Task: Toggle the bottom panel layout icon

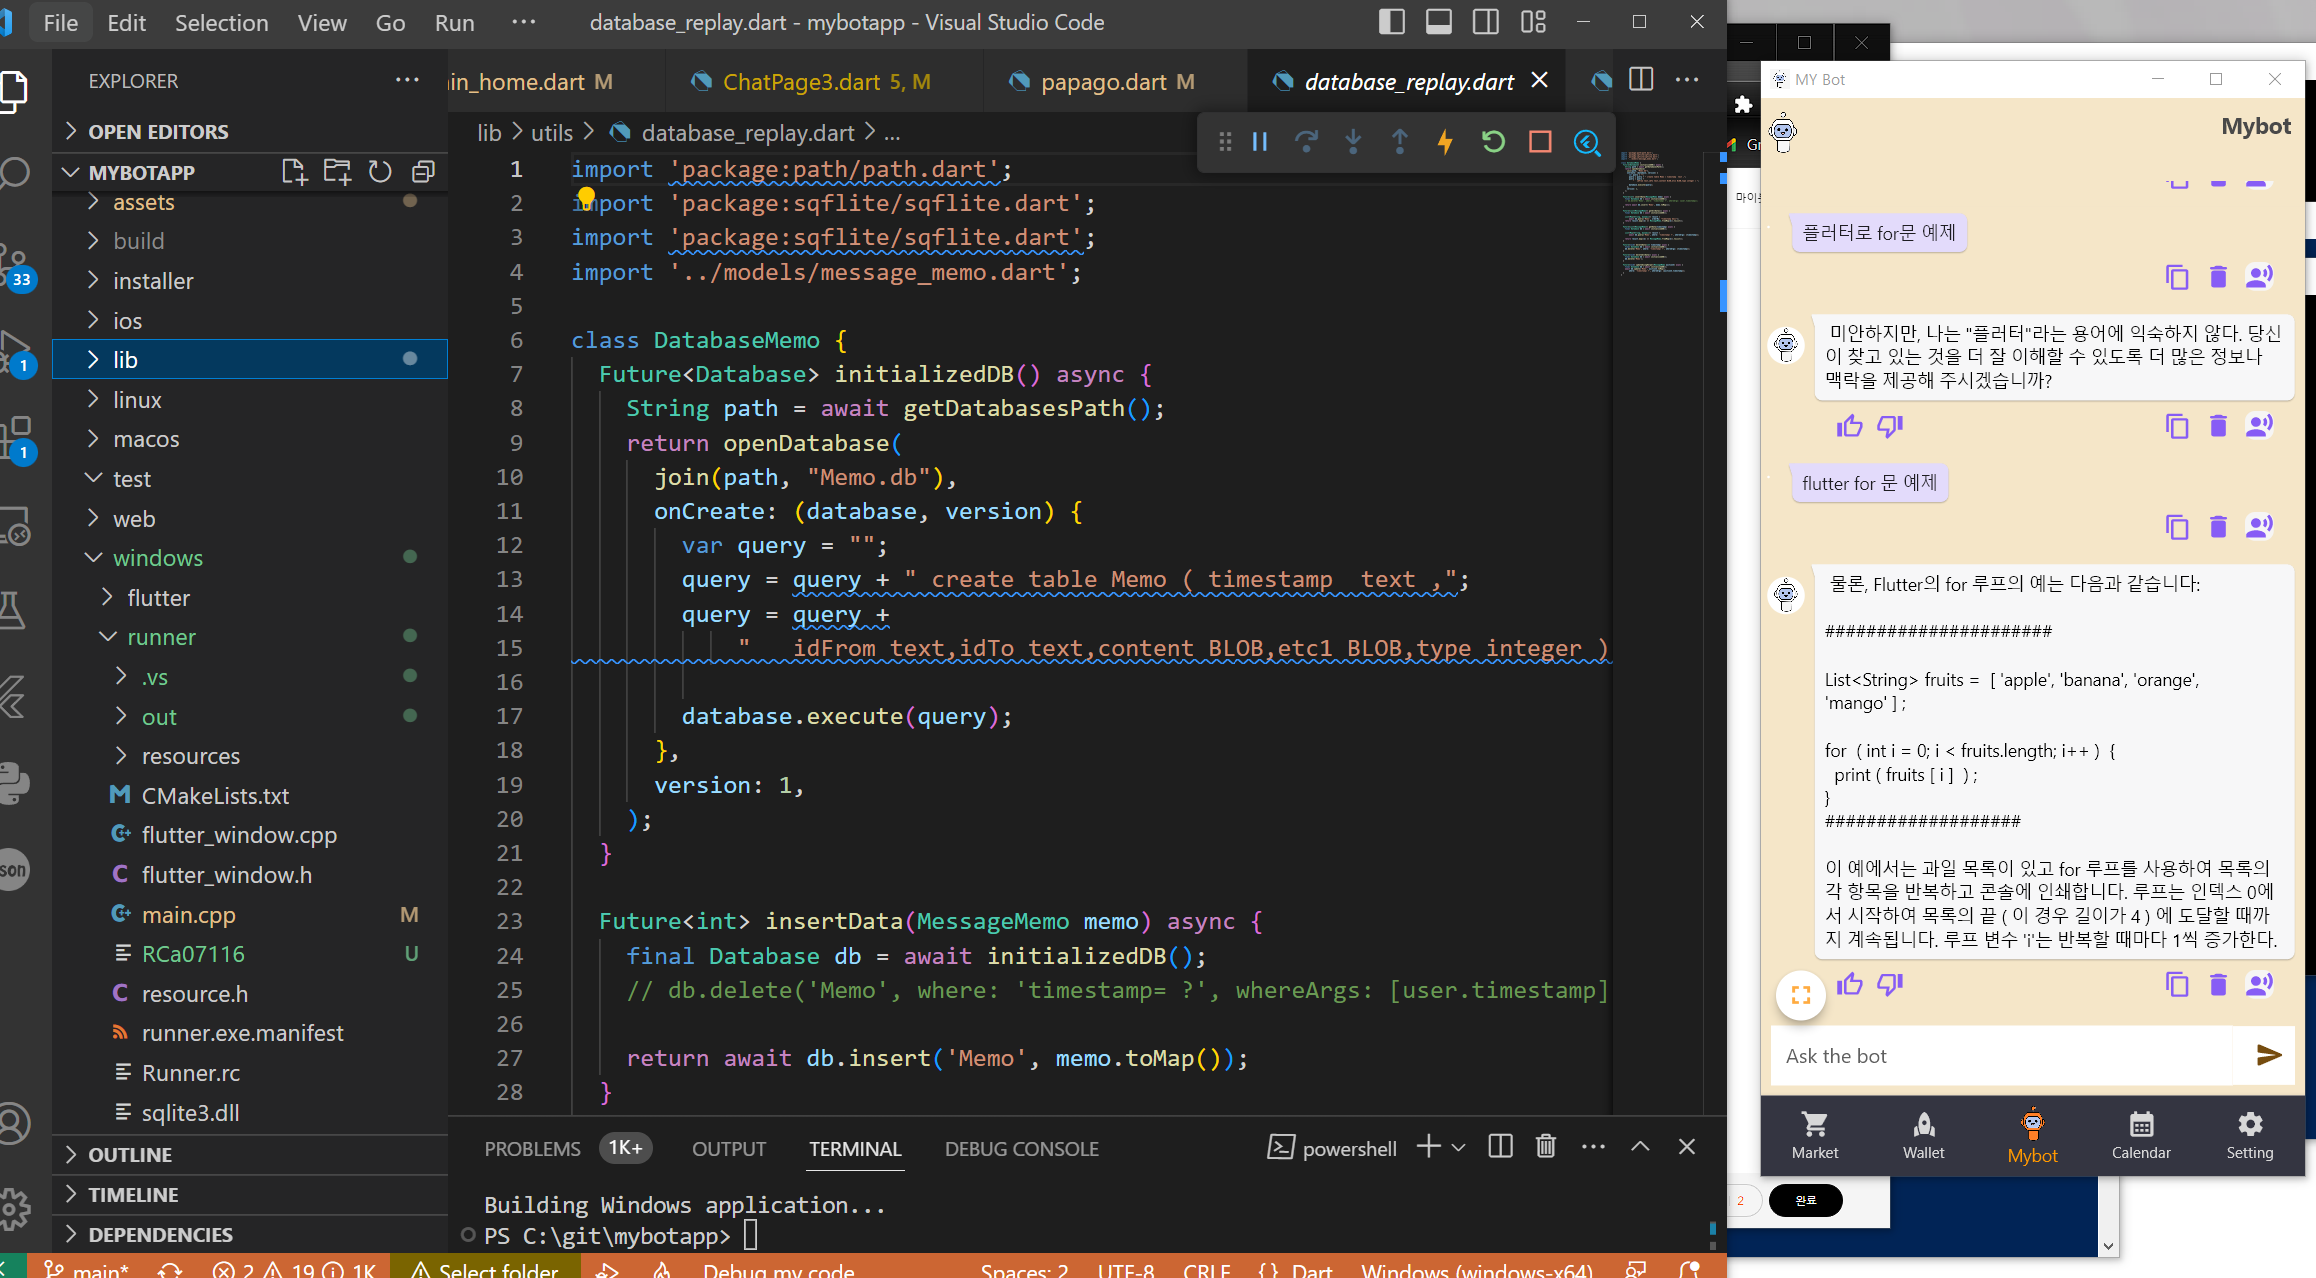Action: 1438,22
